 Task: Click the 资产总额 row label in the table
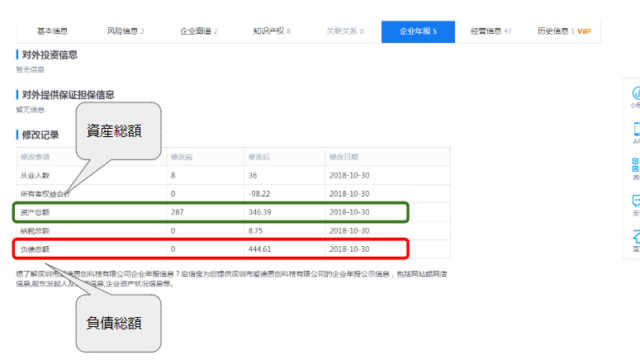click(35, 212)
